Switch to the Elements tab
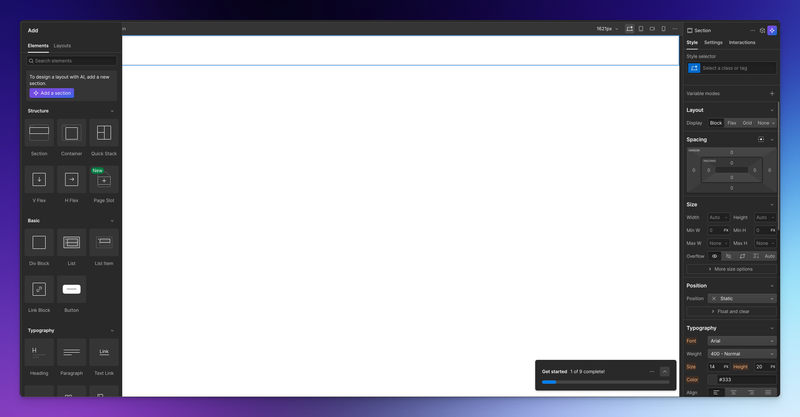The image size is (800, 417). tap(38, 45)
